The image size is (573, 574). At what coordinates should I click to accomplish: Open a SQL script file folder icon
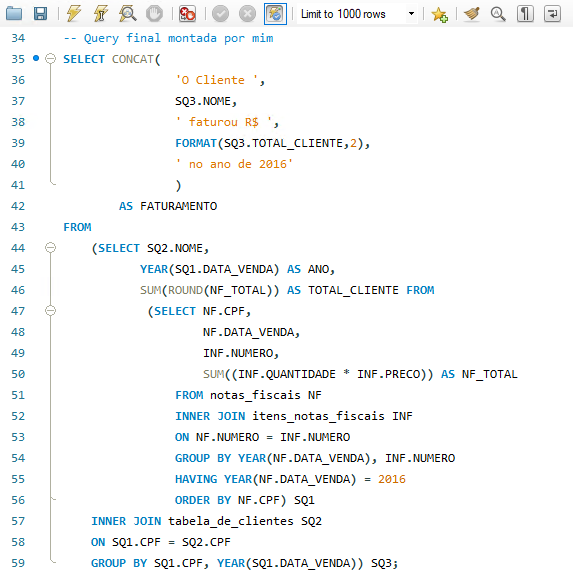pyautogui.click(x=14, y=14)
